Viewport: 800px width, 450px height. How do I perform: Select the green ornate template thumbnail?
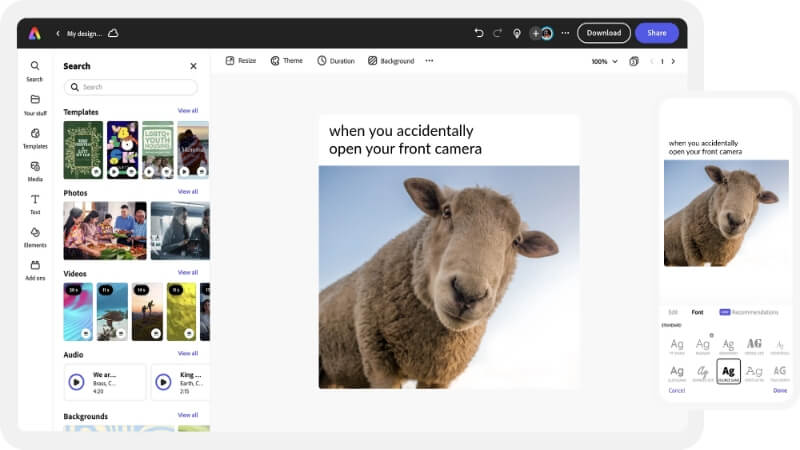[x=83, y=150]
